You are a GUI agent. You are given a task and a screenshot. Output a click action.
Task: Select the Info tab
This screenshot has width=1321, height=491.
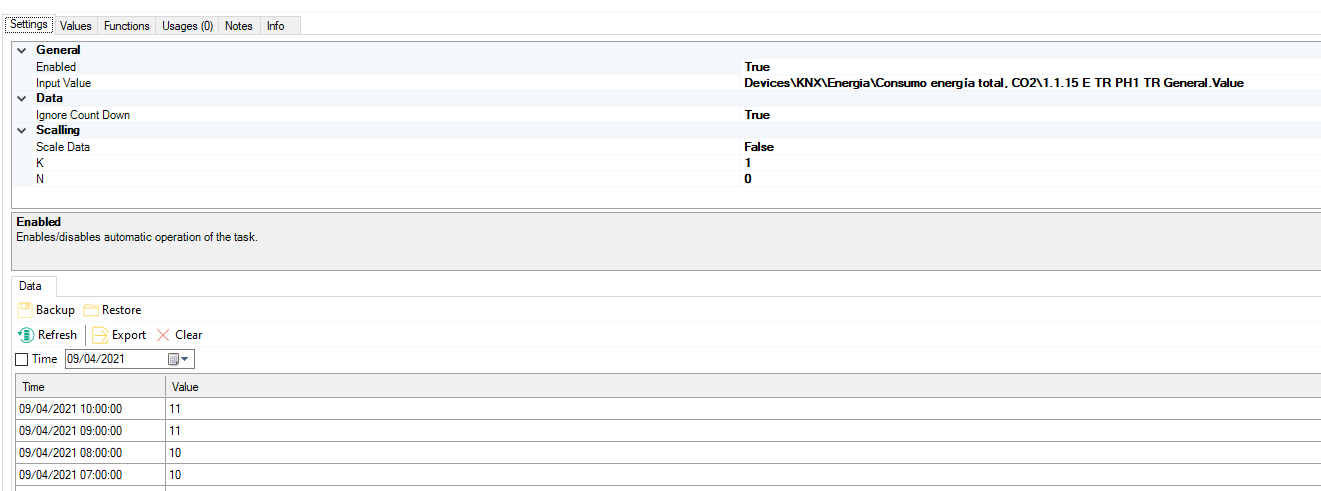point(275,26)
